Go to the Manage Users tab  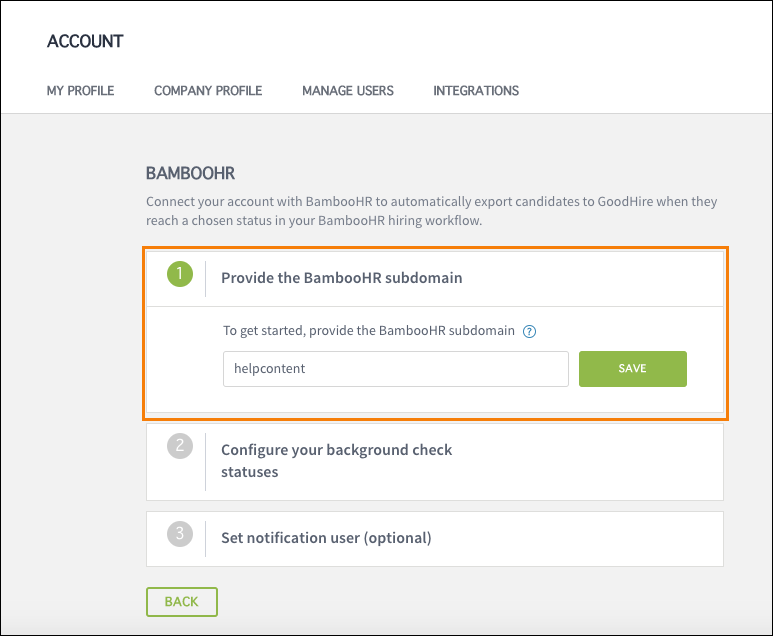click(x=348, y=91)
